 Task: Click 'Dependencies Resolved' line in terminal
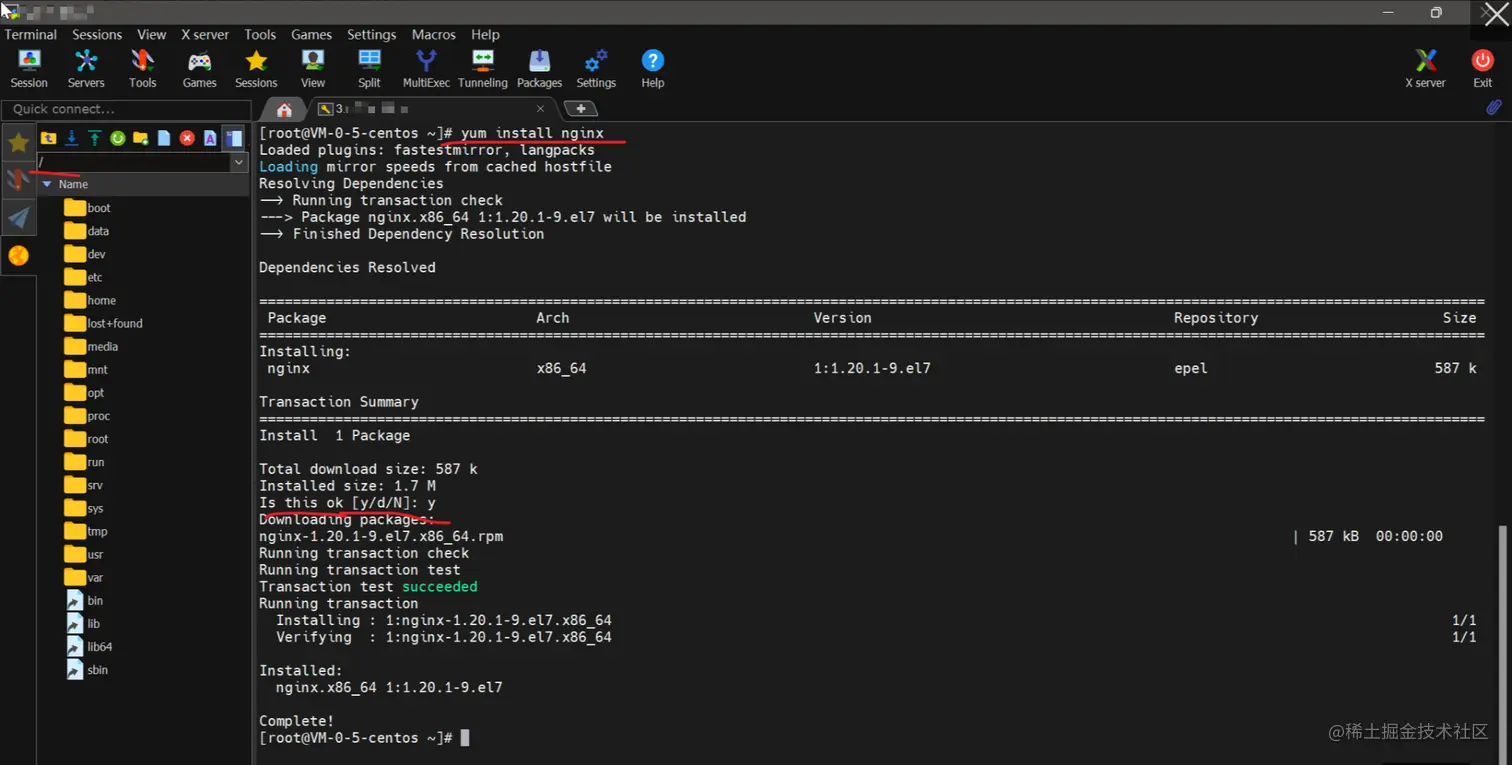[x=347, y=267]
